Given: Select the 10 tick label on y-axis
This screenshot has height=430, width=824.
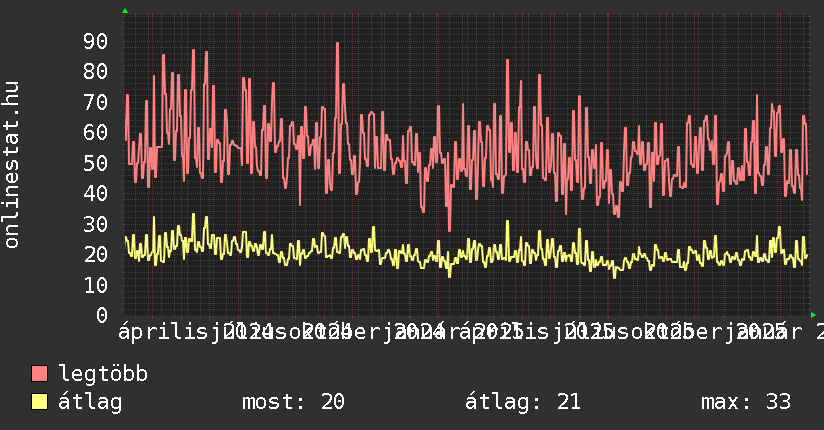Looking at the screenshot, I should tap(95, 285).
